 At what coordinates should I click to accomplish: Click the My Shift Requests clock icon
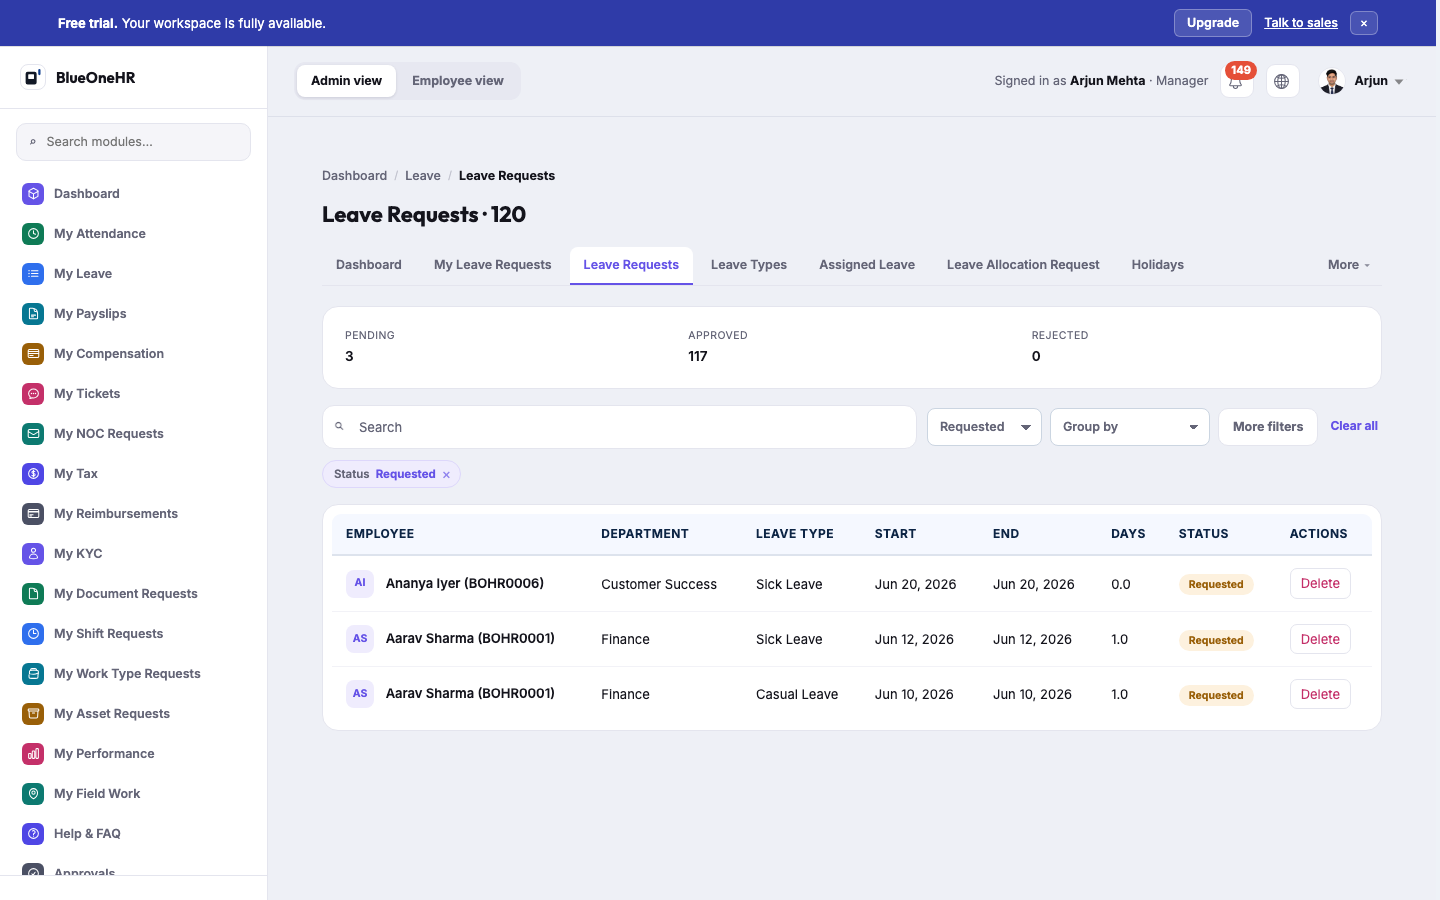[x=33, y=633]
